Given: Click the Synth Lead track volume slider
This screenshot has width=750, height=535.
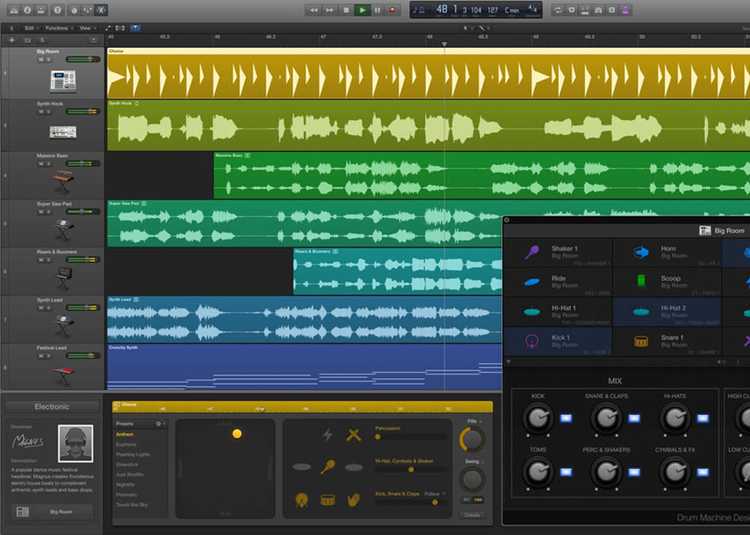Looking at the screenshot, I should pos(83,308).
